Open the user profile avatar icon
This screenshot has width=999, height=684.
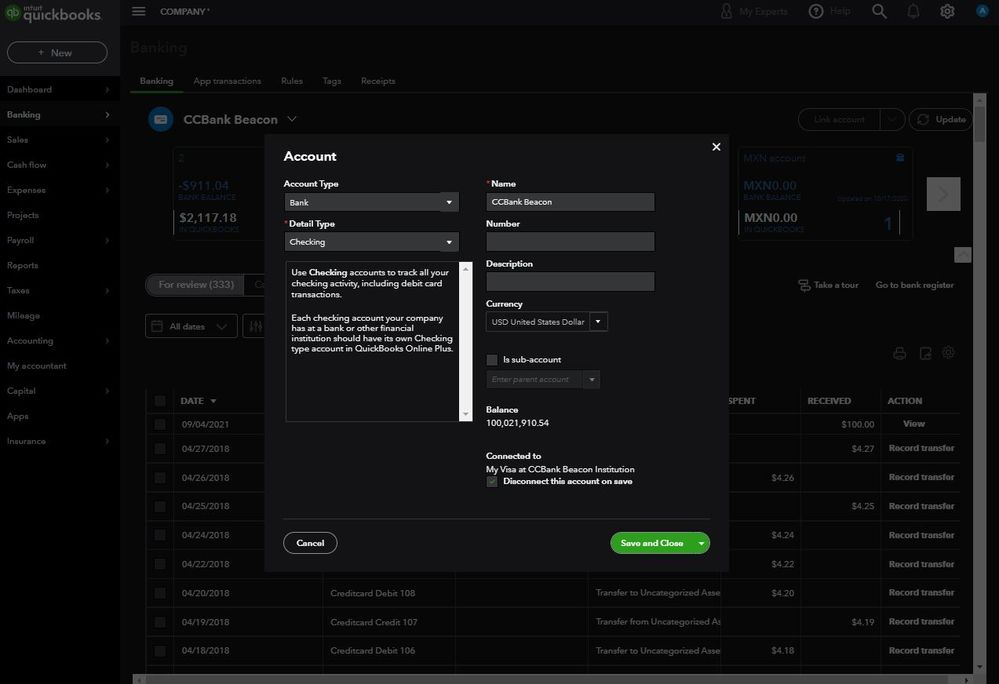982,11
